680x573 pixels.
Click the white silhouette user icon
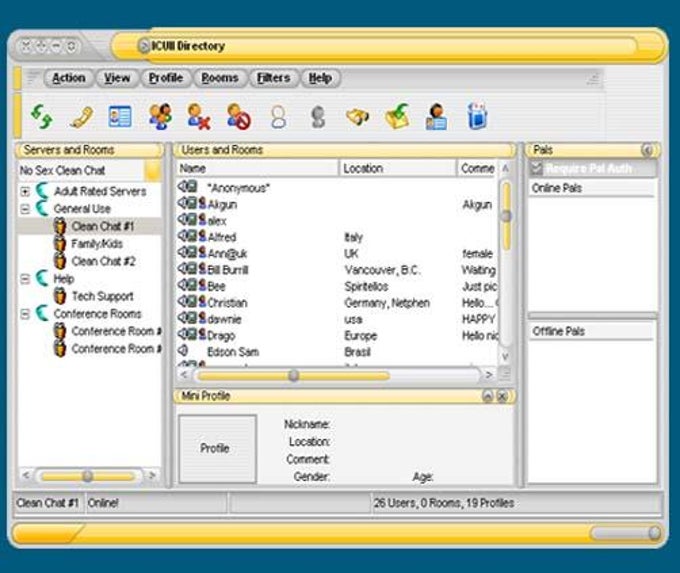278,117
